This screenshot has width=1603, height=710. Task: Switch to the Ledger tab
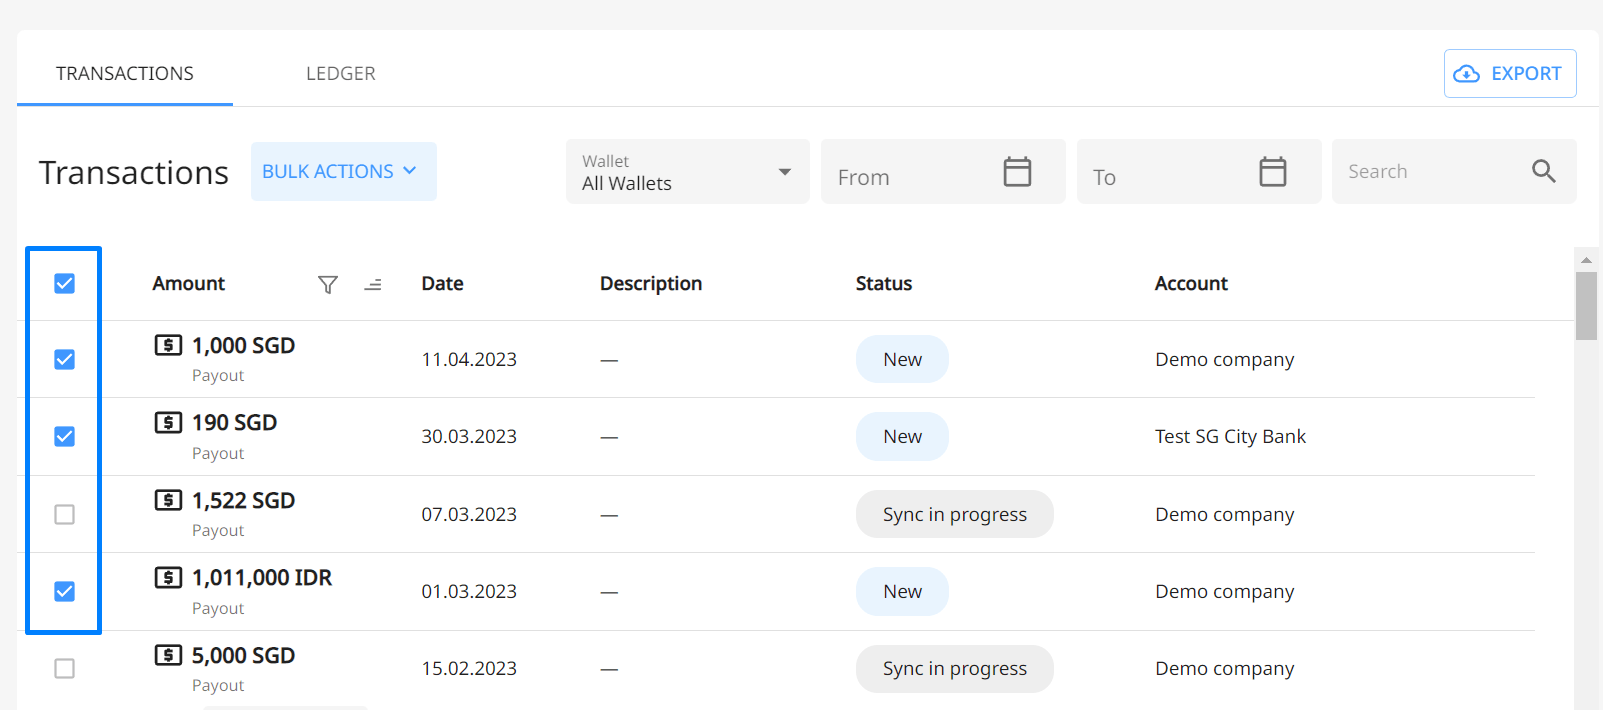[341, 74]
